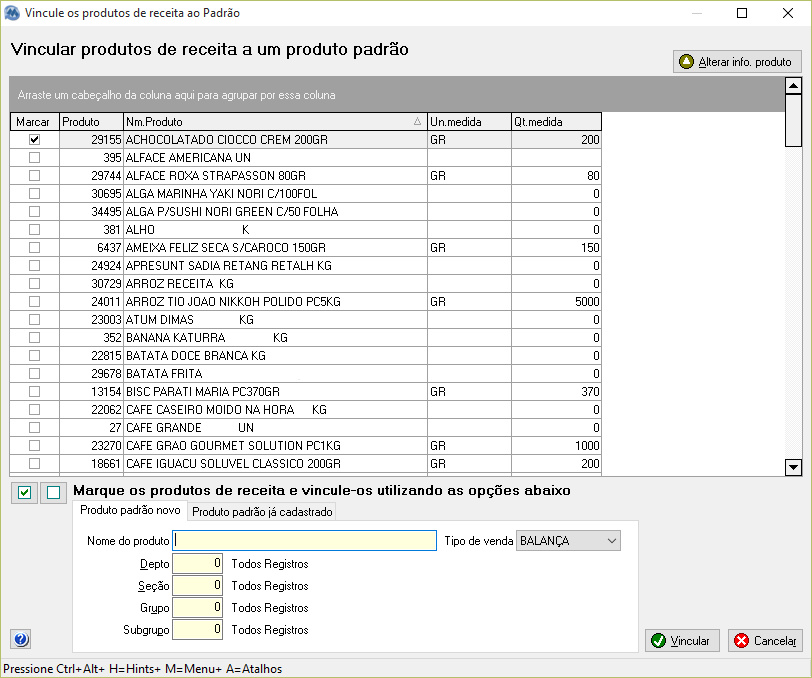812x678 pixels.
Task: Click the application icon in title bar
Action: point(11,13)
